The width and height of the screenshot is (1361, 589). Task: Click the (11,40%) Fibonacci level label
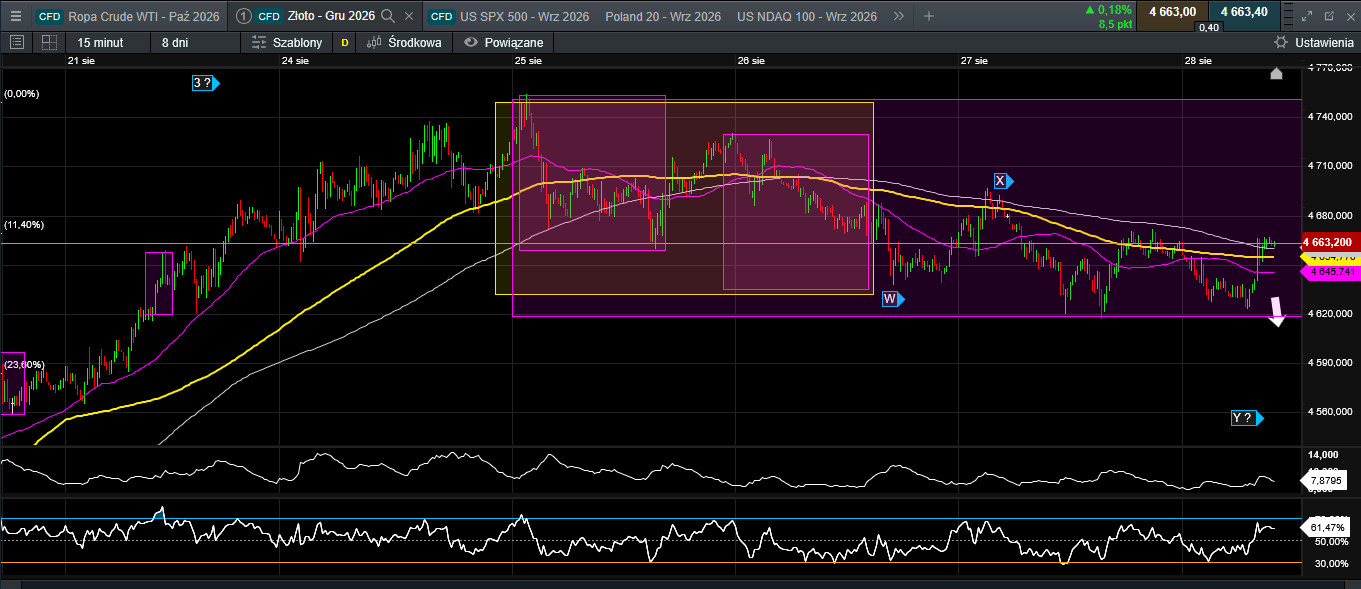(24, 225)
